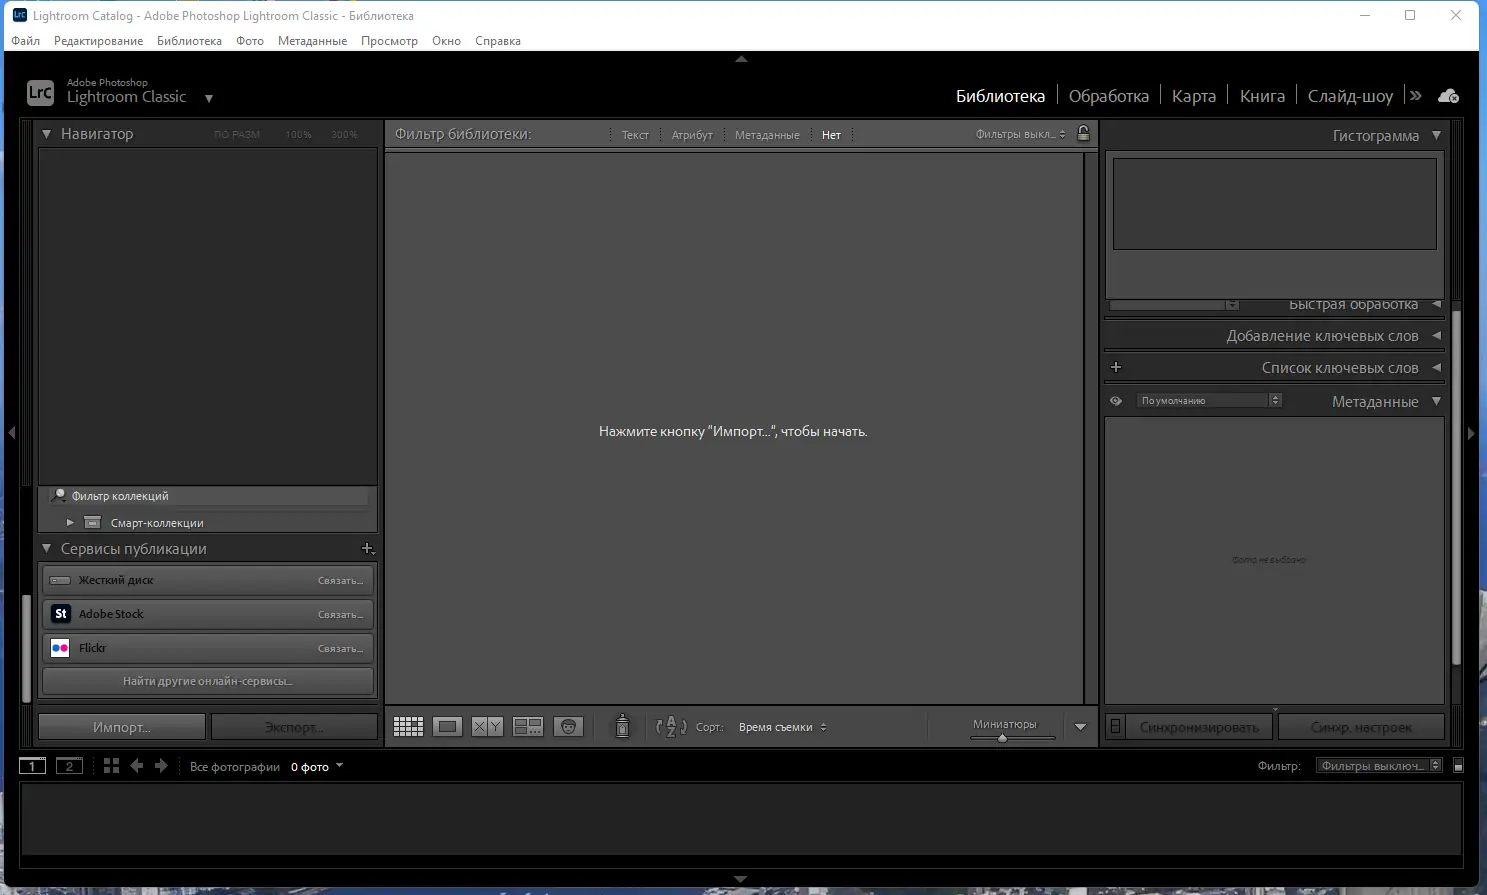Screen dimensions: 1487x895
Task: Expand the Смарт-коллекции tree row
Action: [x=70, y=522]
